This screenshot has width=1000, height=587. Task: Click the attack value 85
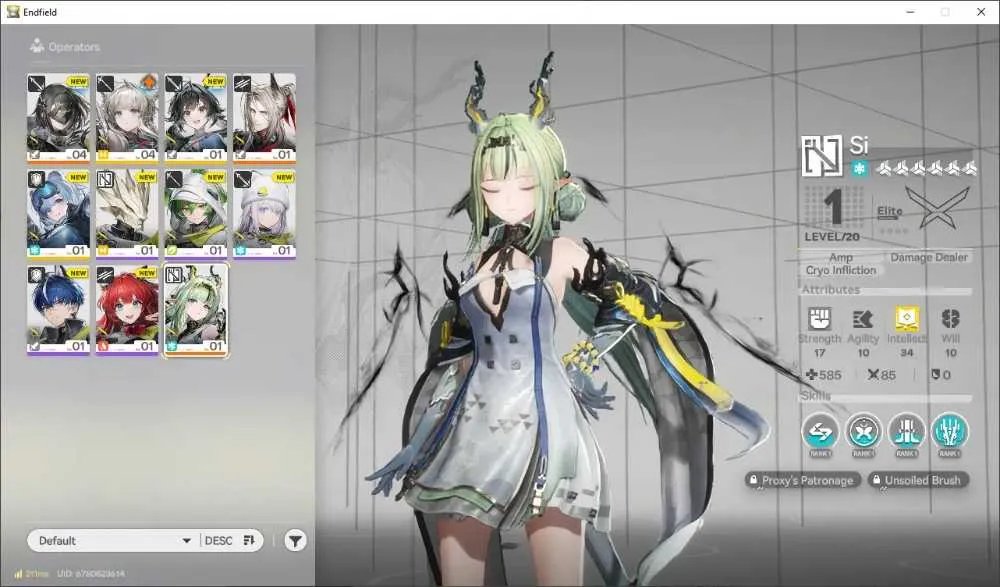point(888,375)
